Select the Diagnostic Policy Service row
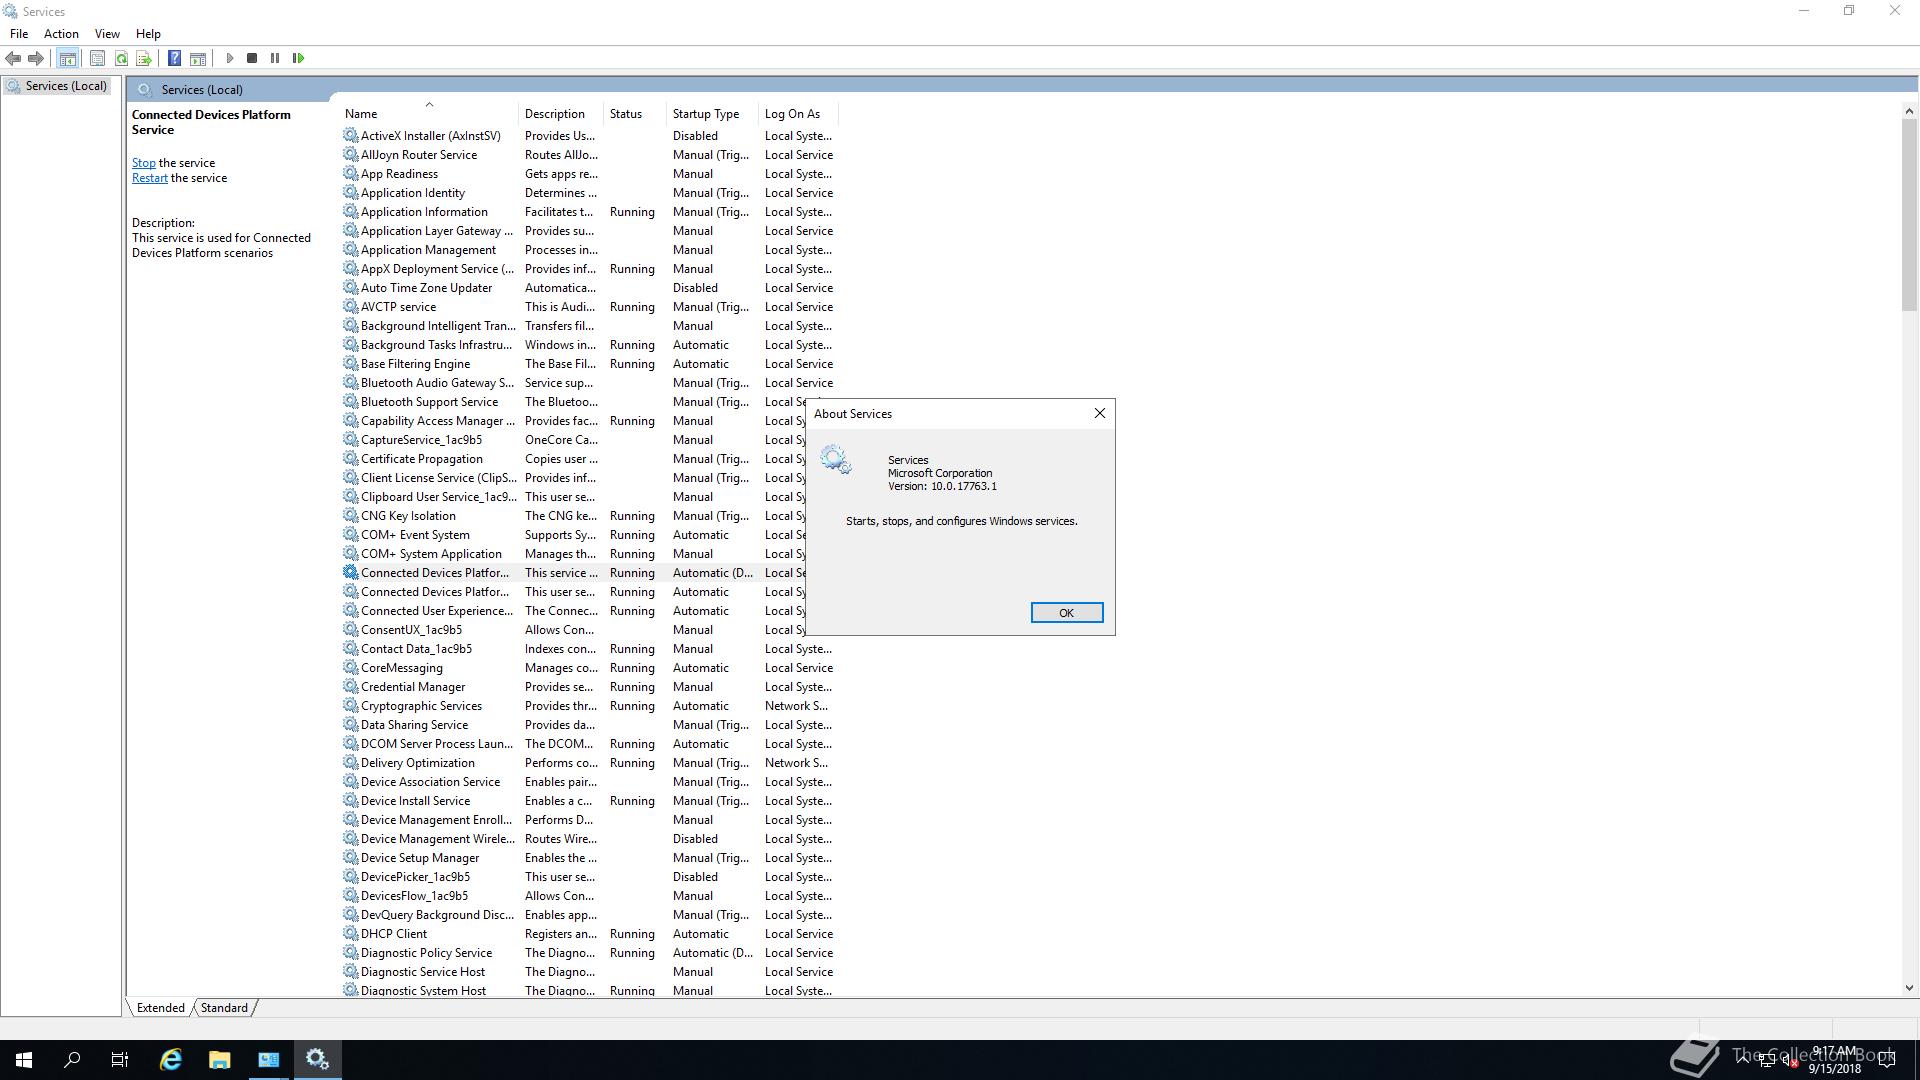Viewport: 1920px width, 1080px height. point(589,953)
